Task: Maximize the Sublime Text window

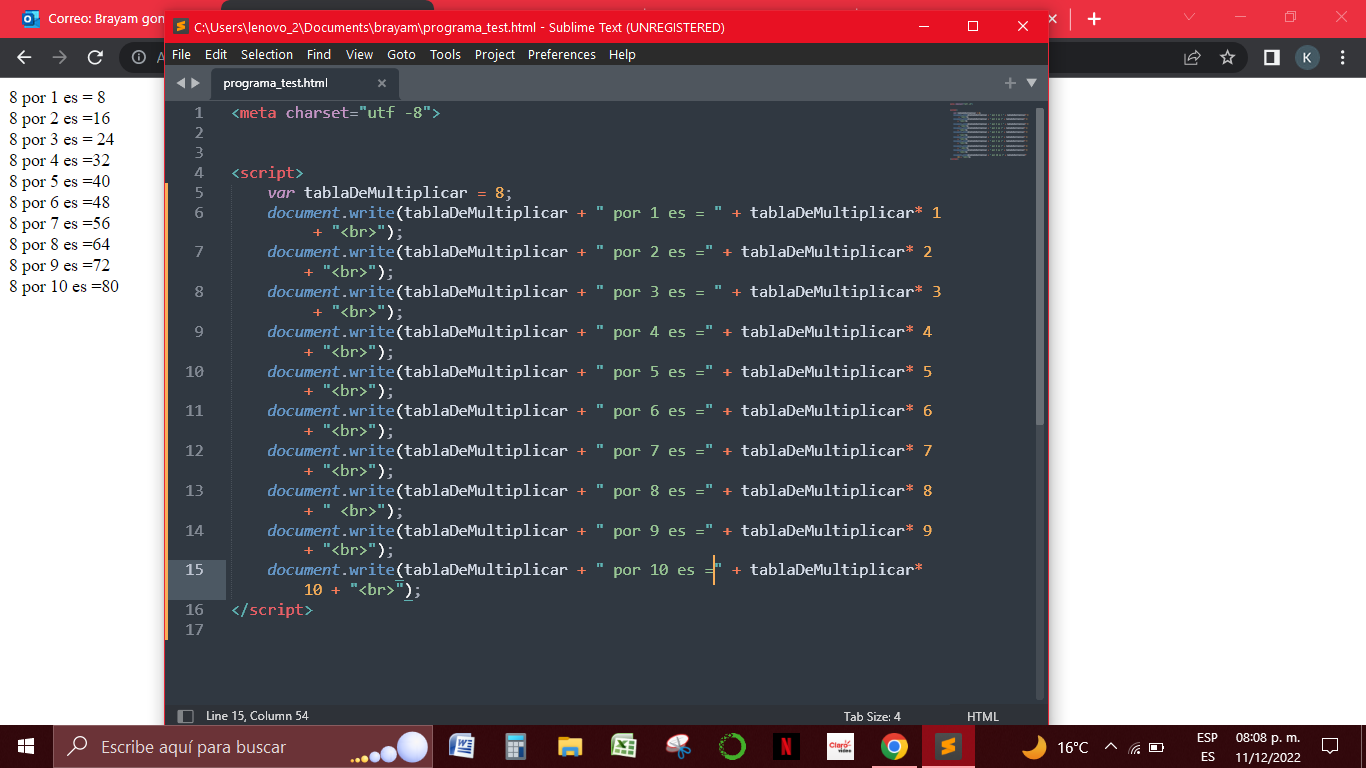Action: (x=973, y=27)
